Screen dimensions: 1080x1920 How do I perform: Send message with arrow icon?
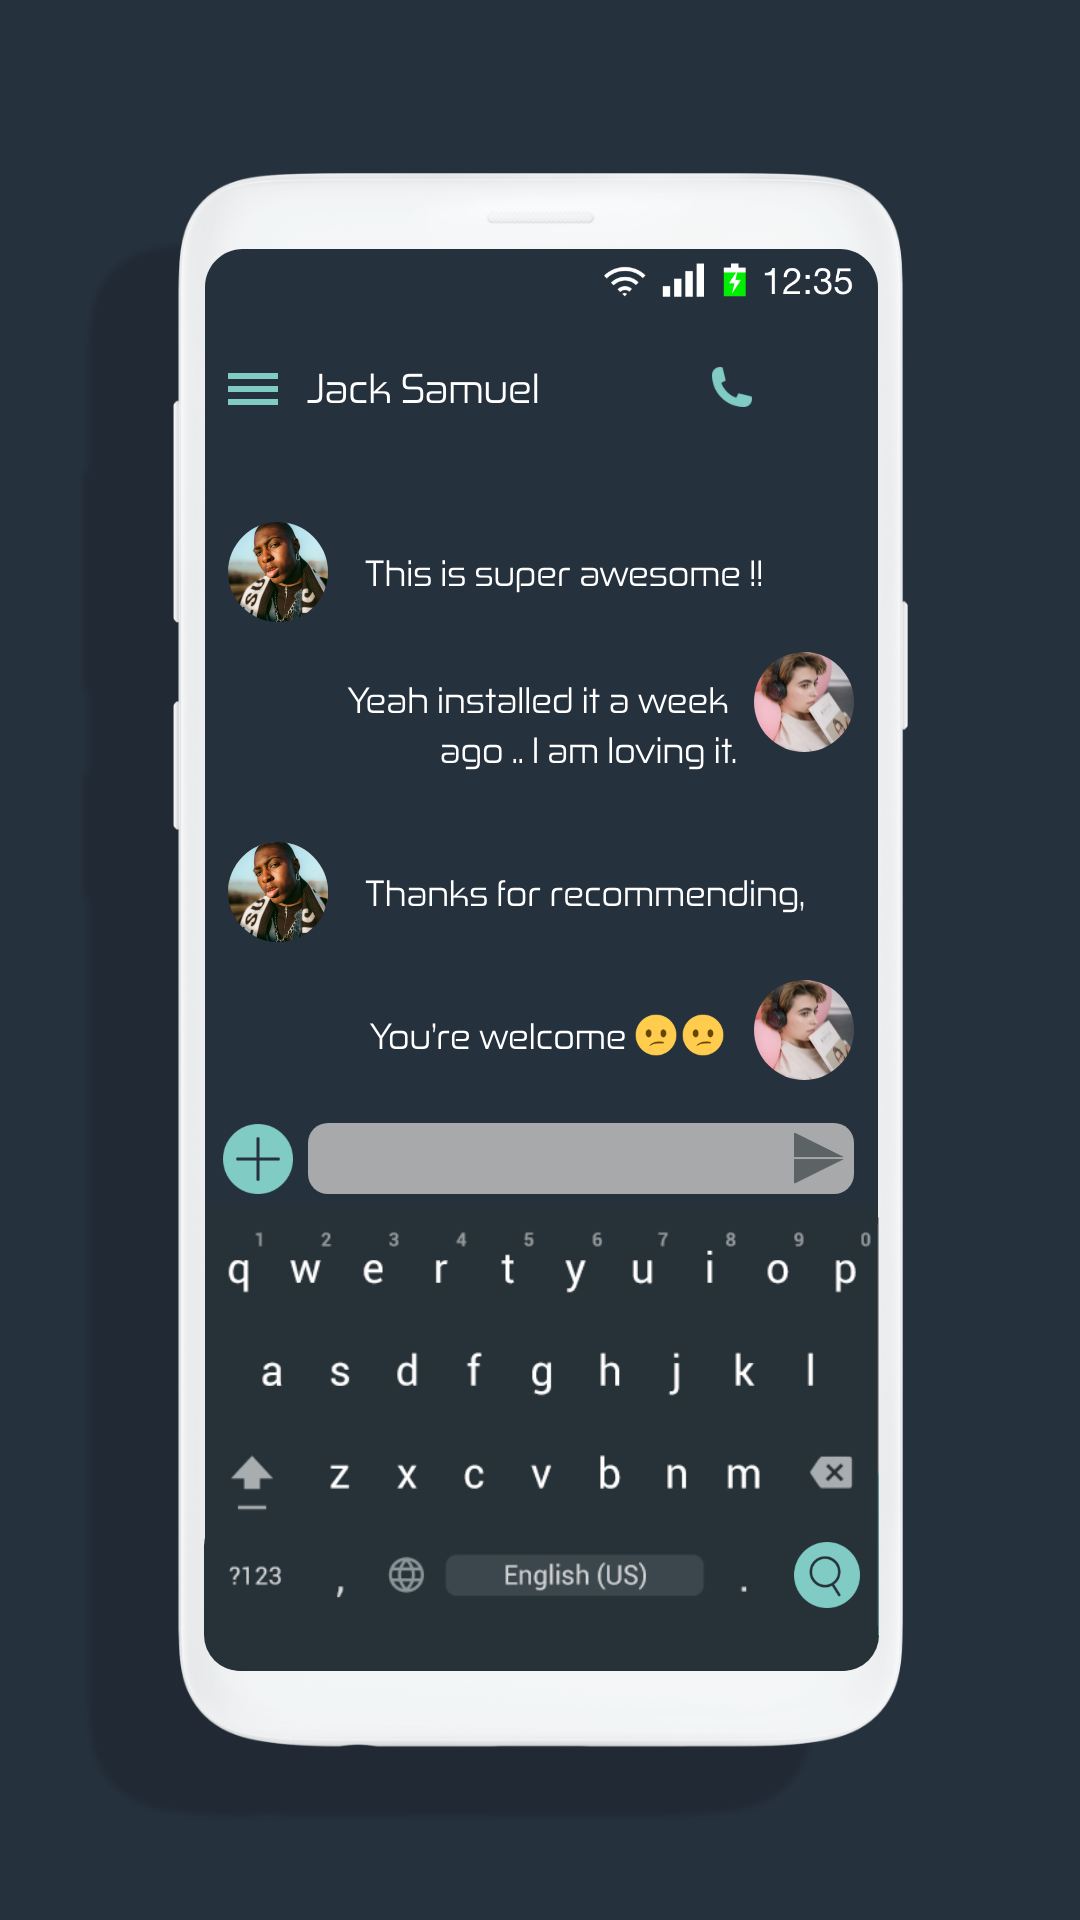point(818,1158)
